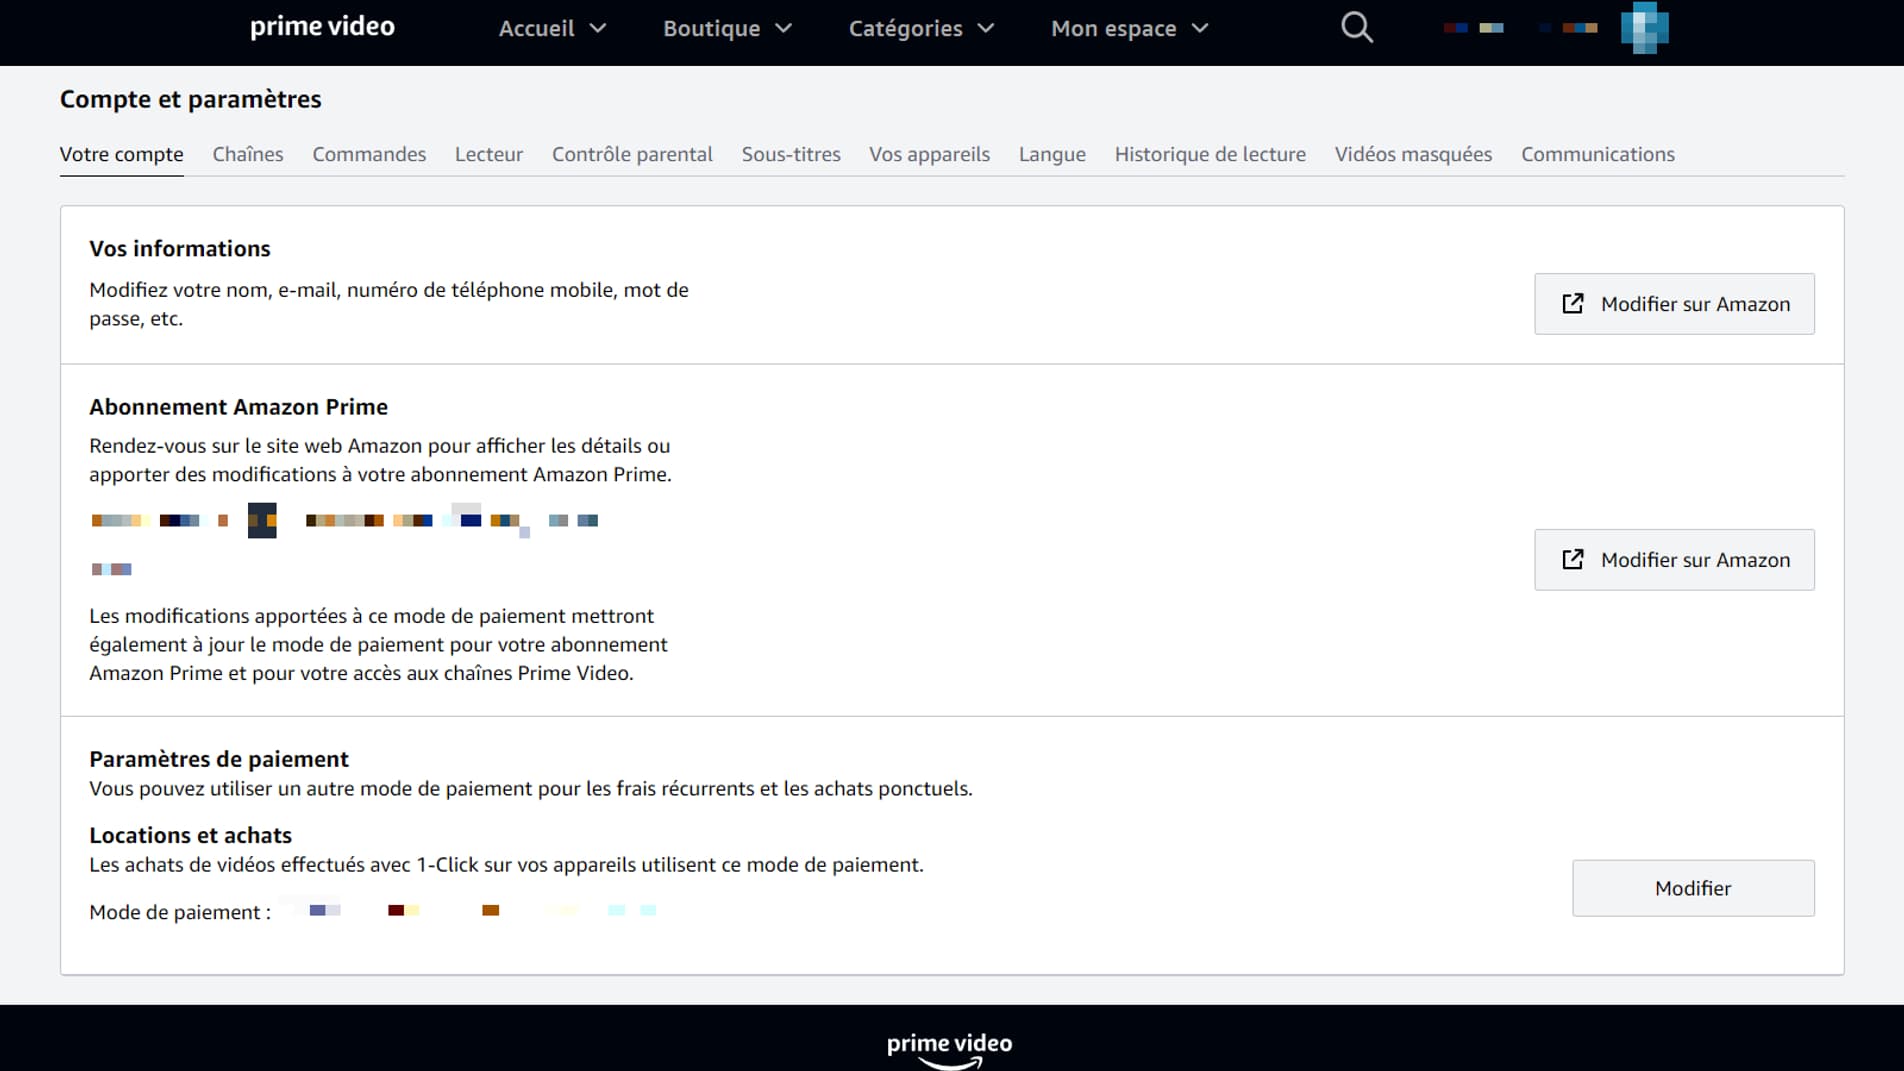Click Modifier sur Amazon for Vos informations
1904x1071 pixels.
coord(1674,304)
